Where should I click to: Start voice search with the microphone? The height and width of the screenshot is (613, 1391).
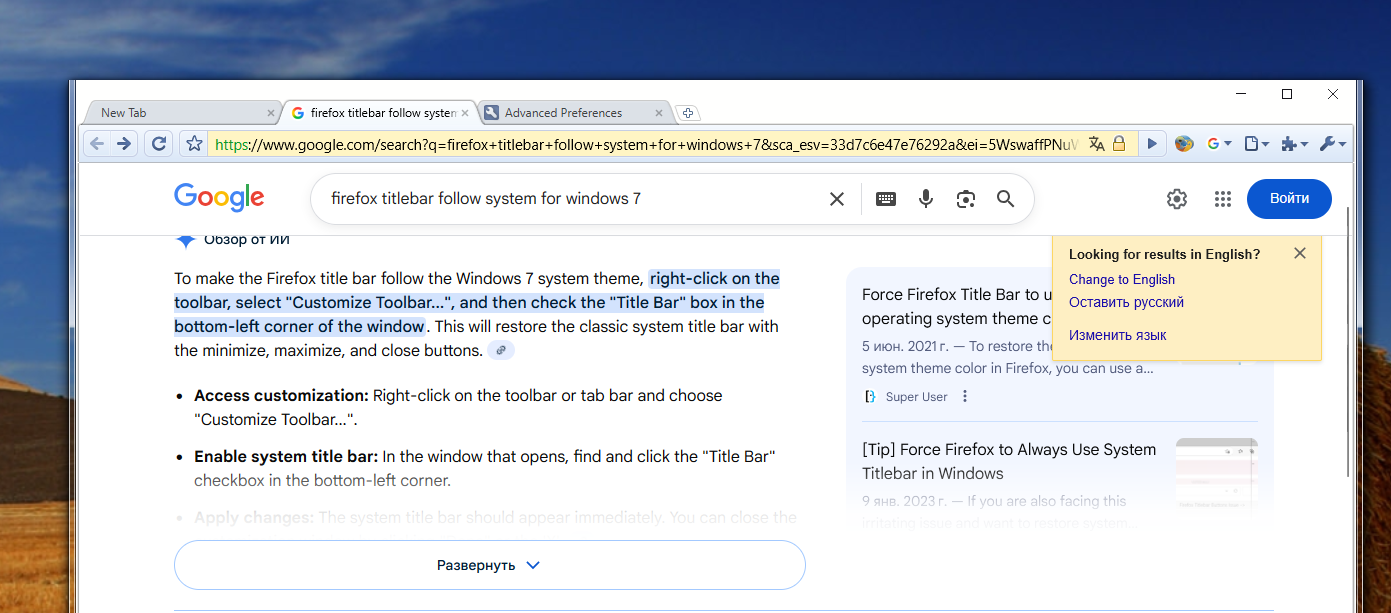pyautogui.click(x=926, y=199)
